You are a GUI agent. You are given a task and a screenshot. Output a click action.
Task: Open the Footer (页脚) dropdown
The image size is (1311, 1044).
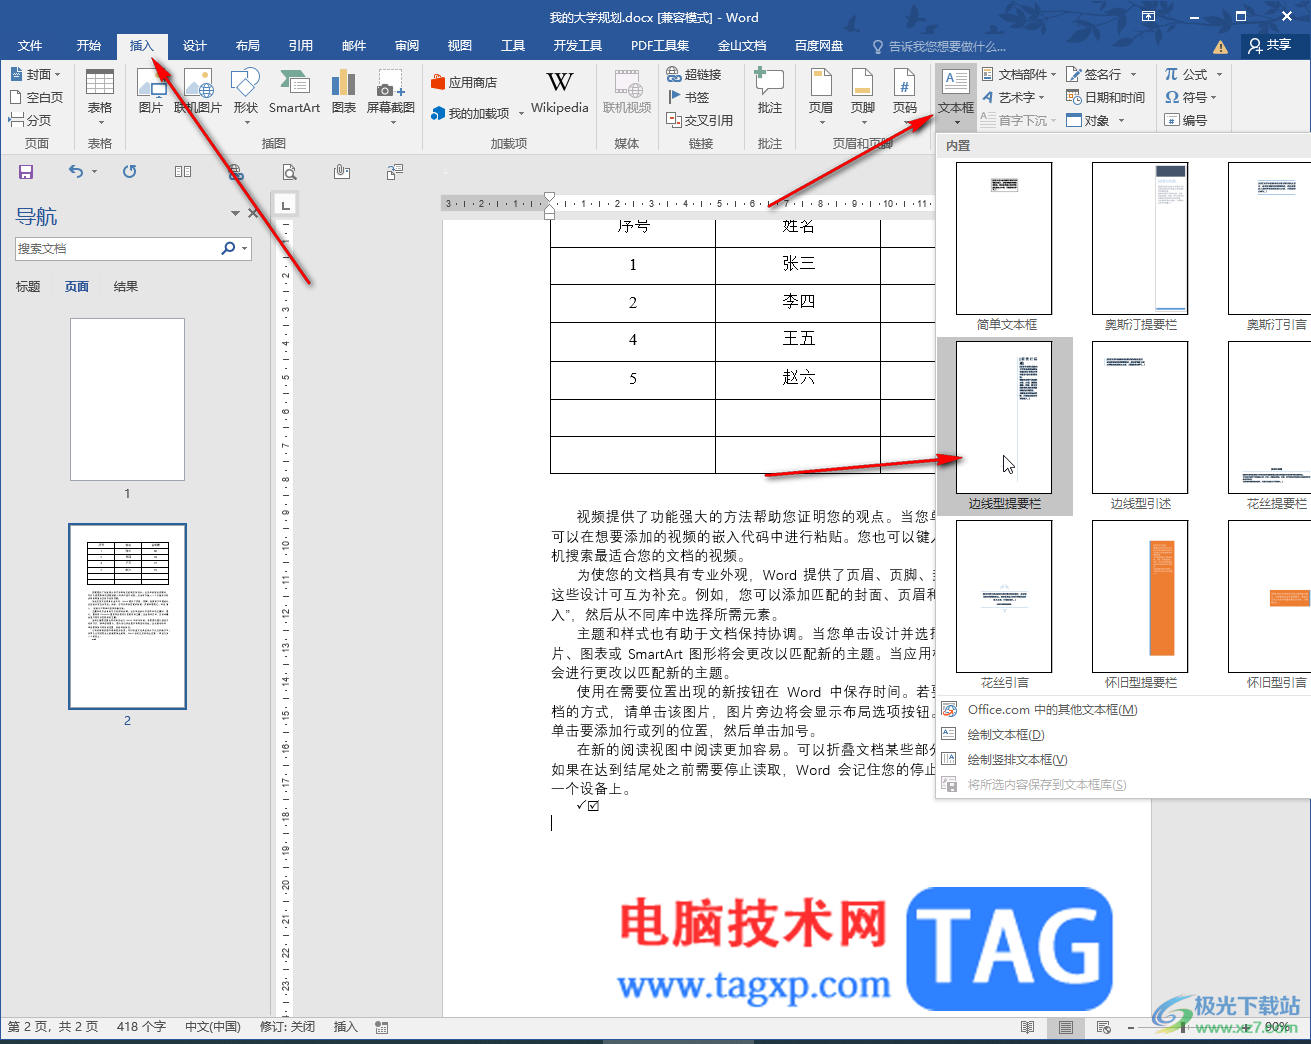coord(863,96)
